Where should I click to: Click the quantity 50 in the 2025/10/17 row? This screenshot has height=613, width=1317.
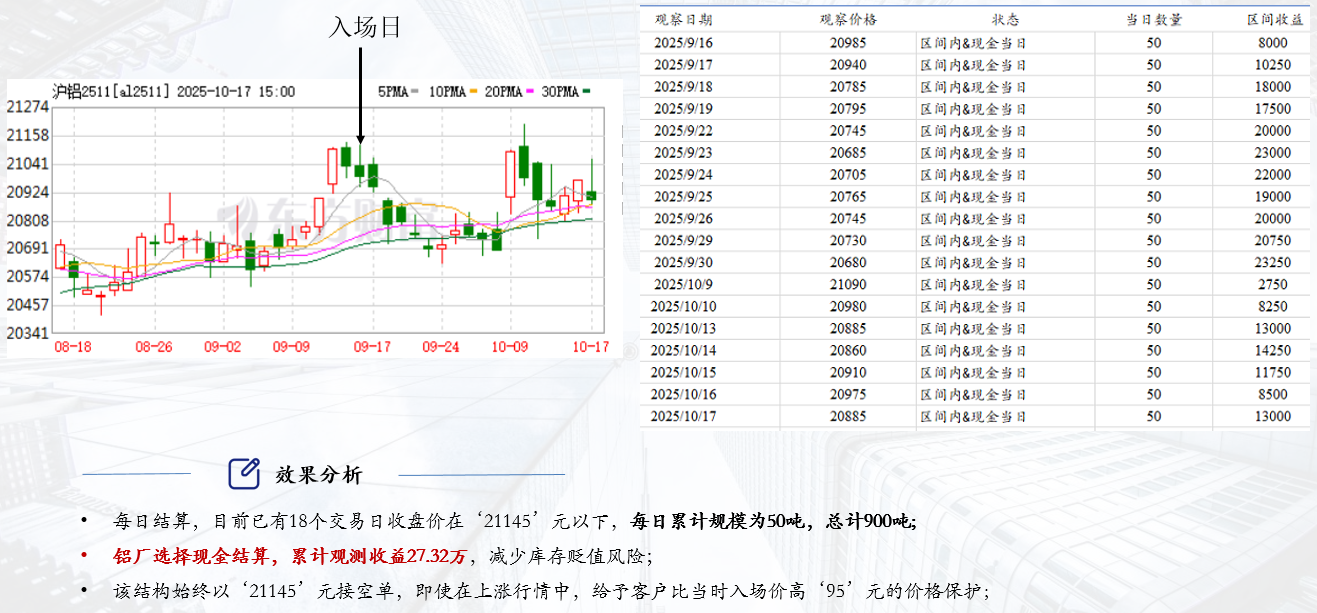click(1154, 417)
